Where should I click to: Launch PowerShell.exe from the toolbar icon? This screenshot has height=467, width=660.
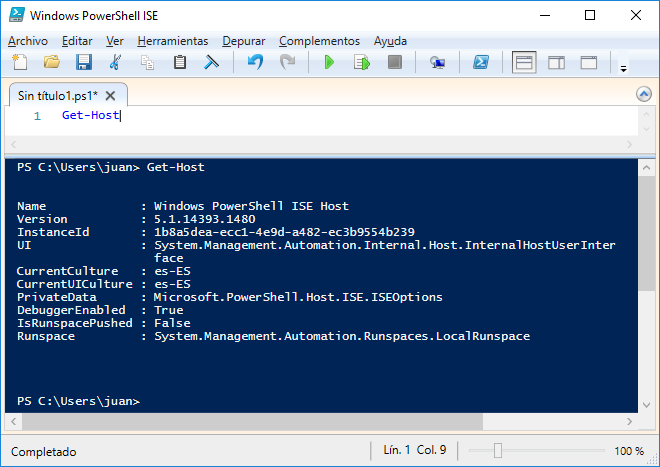click(481, 62)
